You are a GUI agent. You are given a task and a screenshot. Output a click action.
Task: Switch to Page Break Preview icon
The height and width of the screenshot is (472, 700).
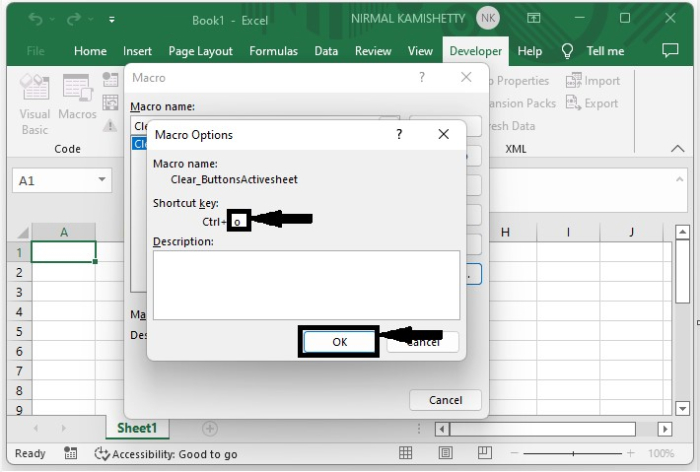click(485, 453)
